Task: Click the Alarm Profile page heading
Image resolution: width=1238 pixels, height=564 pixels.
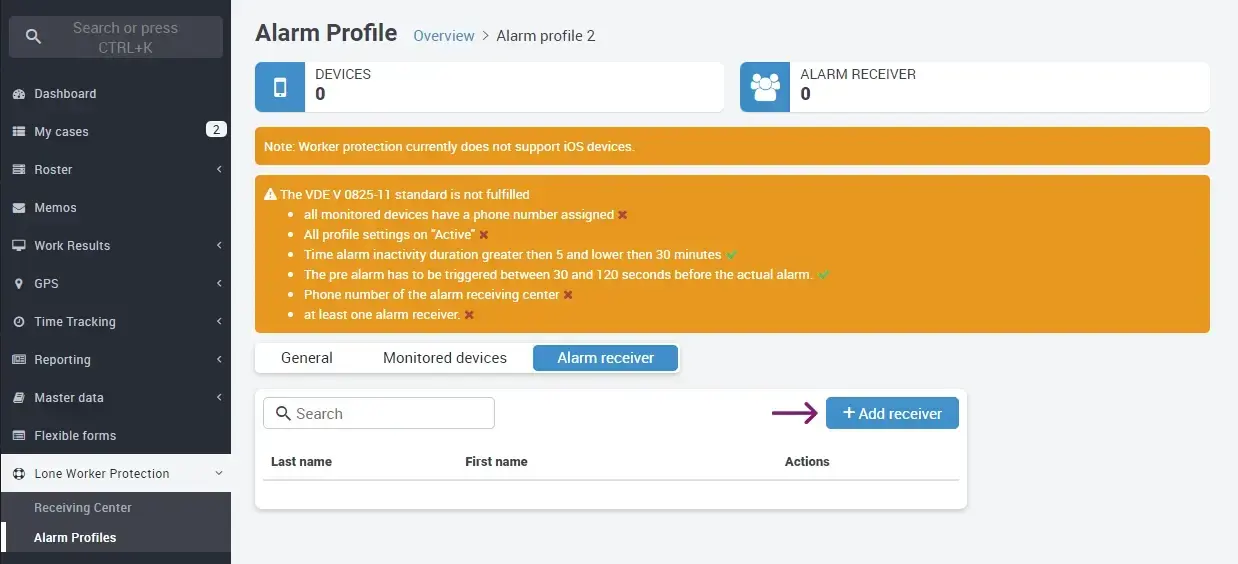Action: (326, 33)
